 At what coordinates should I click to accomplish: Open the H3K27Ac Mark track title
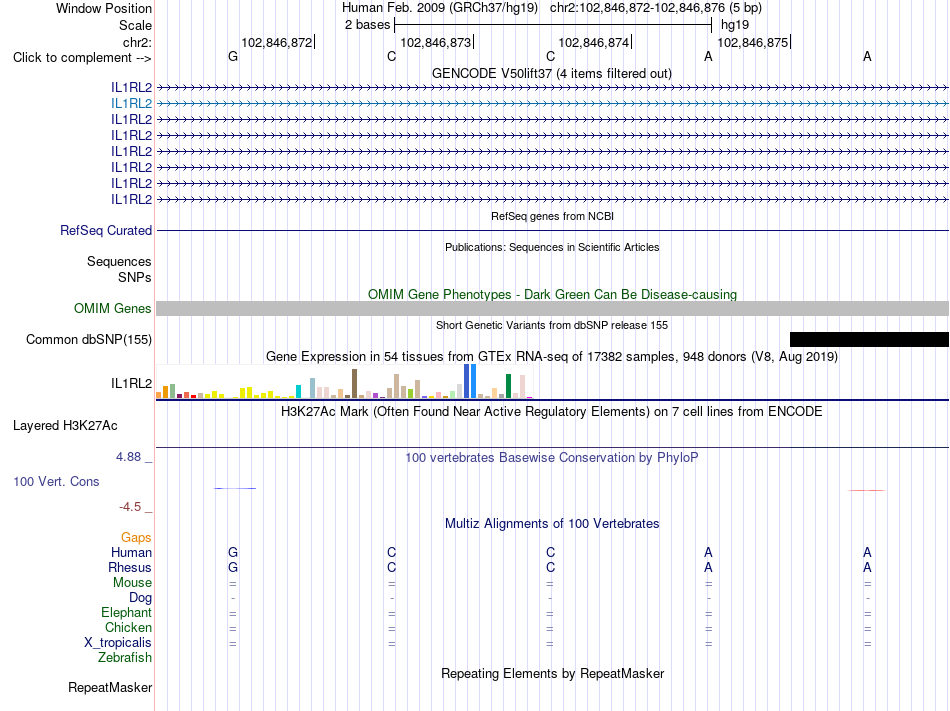coord(552,412)
